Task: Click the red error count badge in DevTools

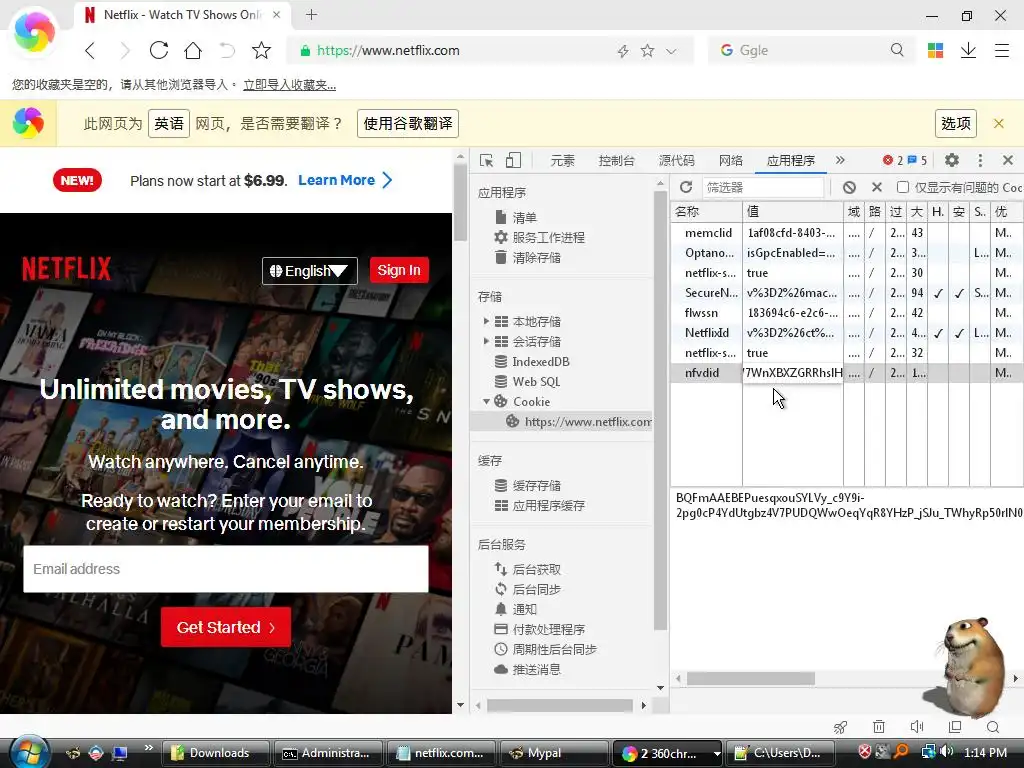Action: [x=893, y=160]
